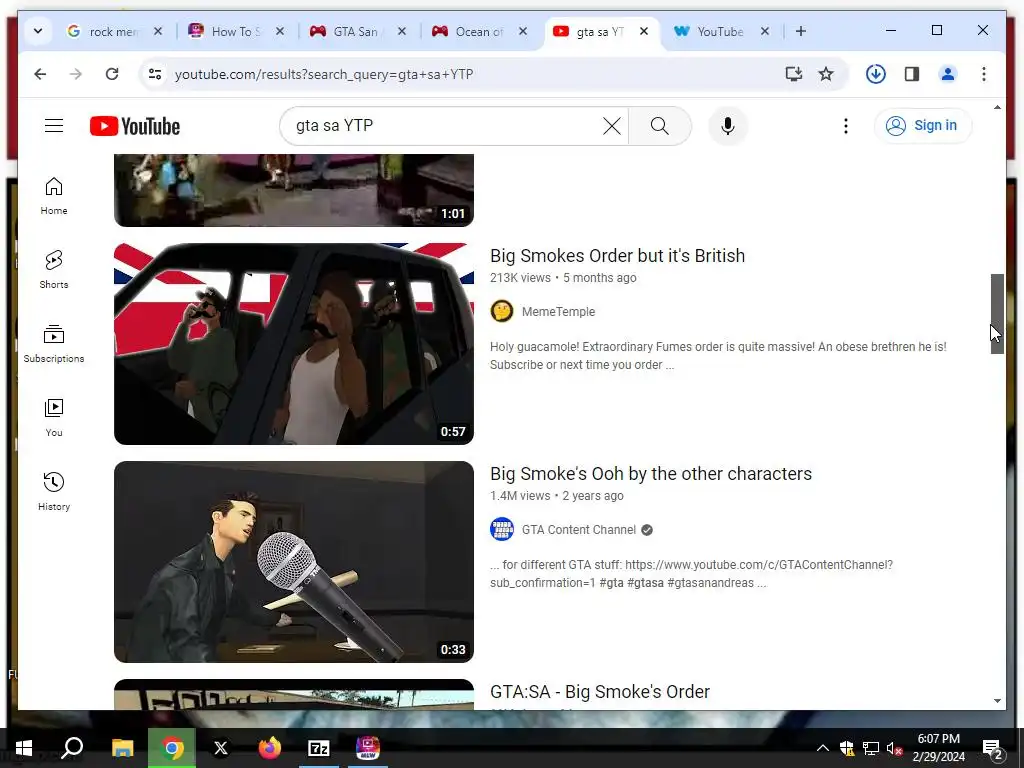Open Shorts in the sidebar
This screenshot has height=768, width=1024.
[x=54, y=270]
